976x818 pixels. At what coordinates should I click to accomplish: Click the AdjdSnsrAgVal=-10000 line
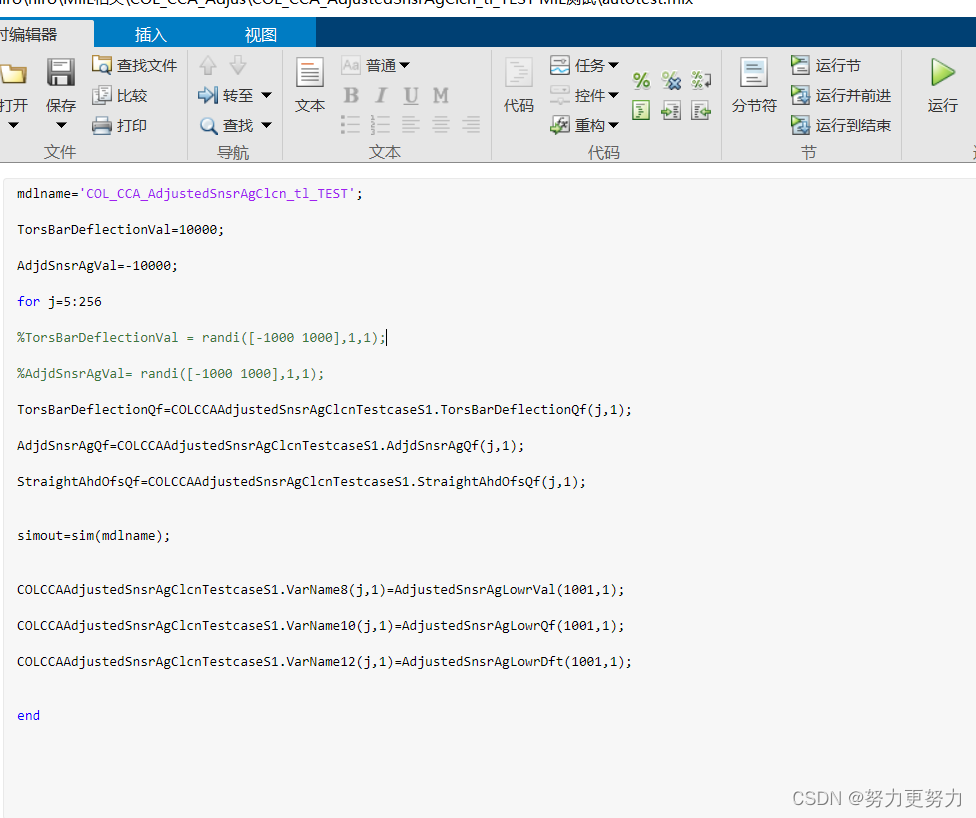pyautogui.click(x=97, y=265)
